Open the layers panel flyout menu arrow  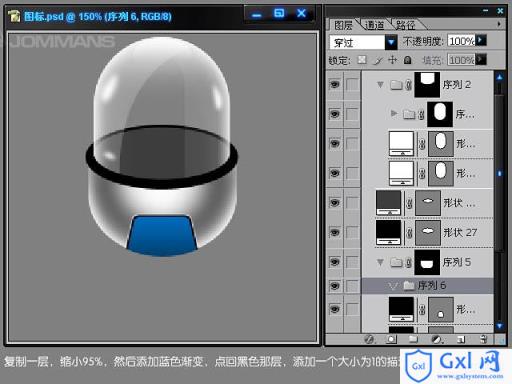pyautogui.click(x=499, y=24)
